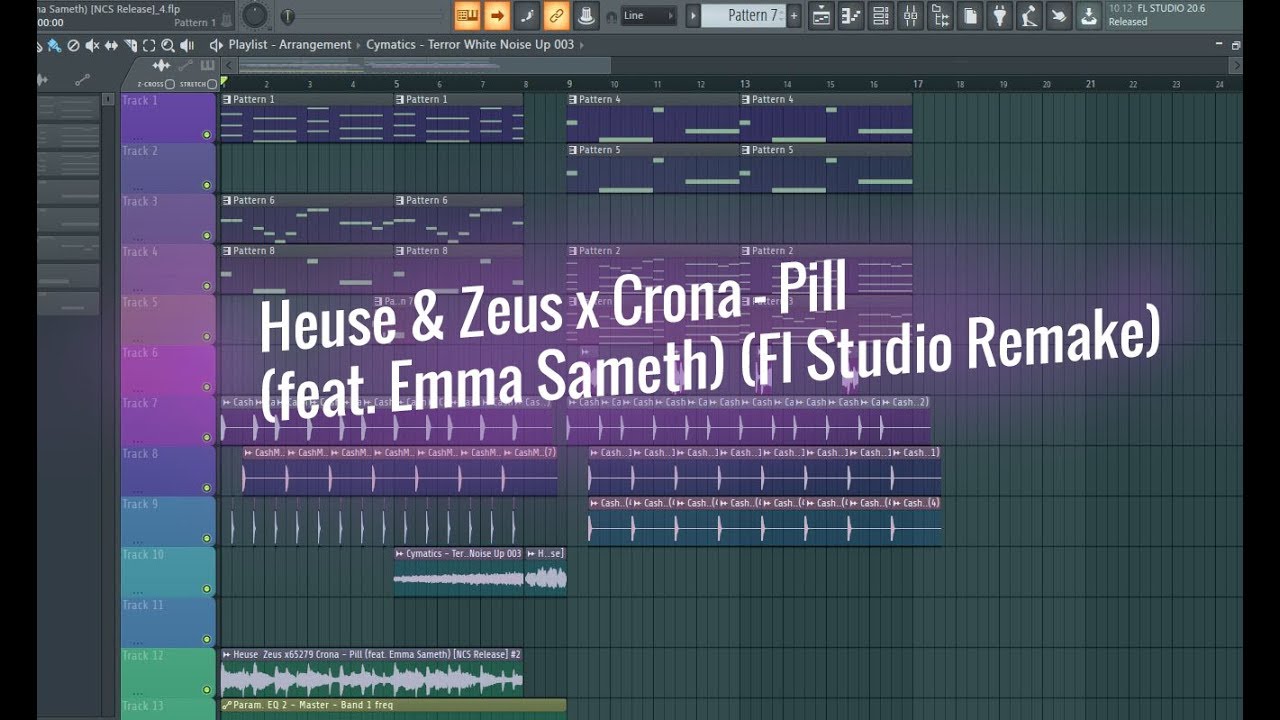1280x720 pixels.
Task: Select the Zoom tool magnifier
Action: tap(168, 45)
